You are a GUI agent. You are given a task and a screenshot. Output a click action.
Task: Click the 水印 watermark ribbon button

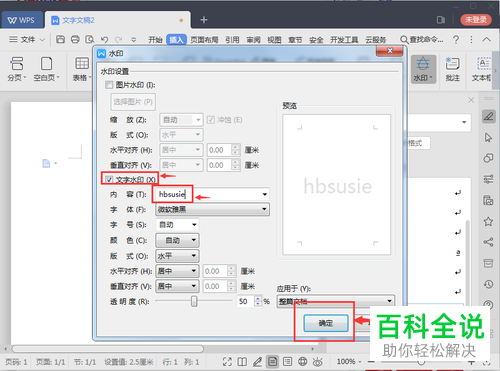click(423, 69)
